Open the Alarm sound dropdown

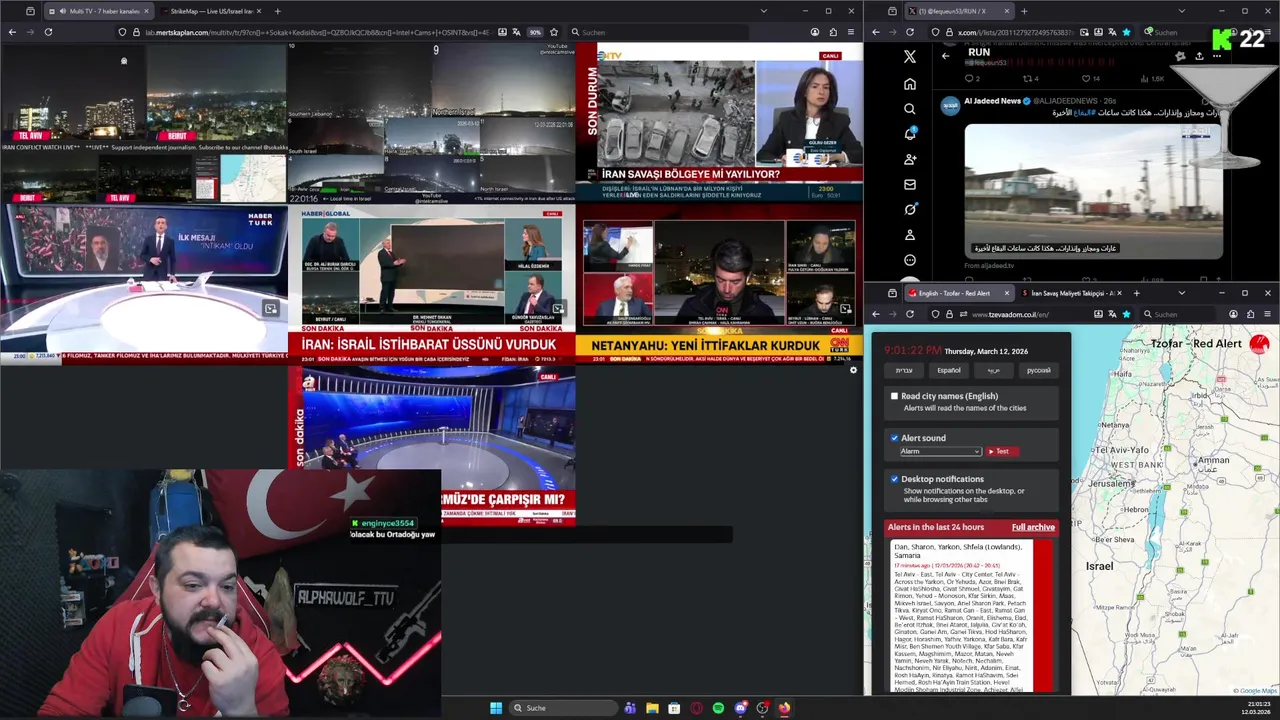940,451
